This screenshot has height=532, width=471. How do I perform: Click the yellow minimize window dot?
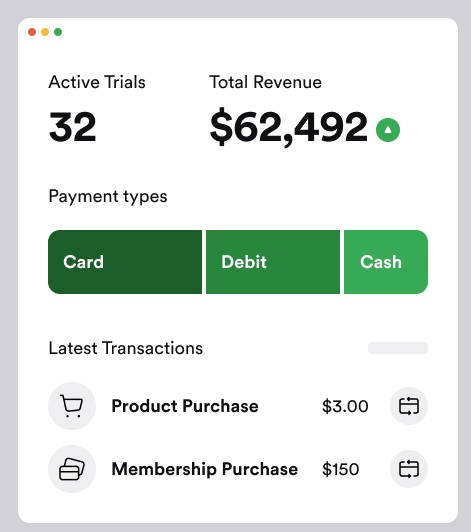[x=45, y=32]
